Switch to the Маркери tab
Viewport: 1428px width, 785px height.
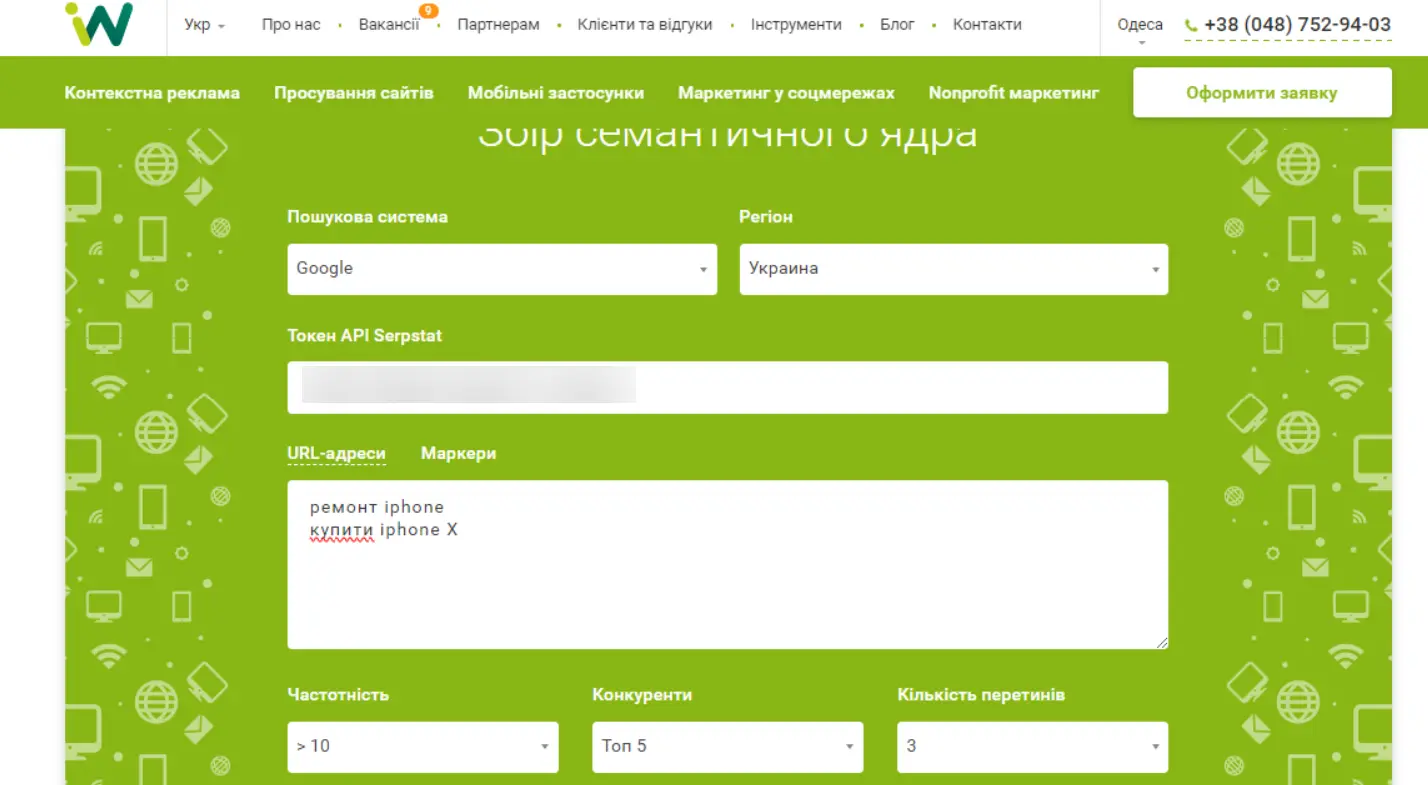[458, 454]
